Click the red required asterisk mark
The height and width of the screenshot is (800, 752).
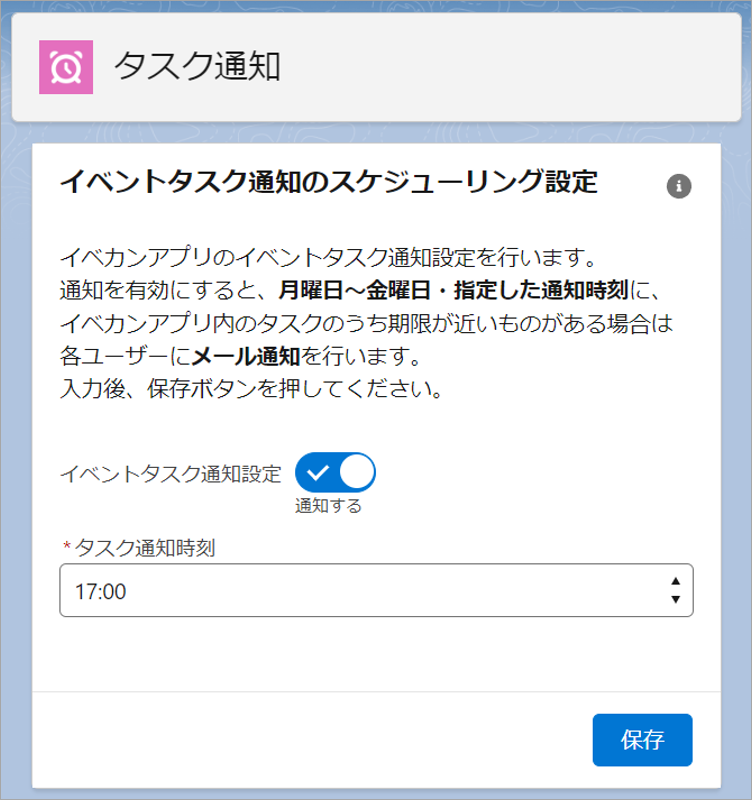tap(67, 547)
